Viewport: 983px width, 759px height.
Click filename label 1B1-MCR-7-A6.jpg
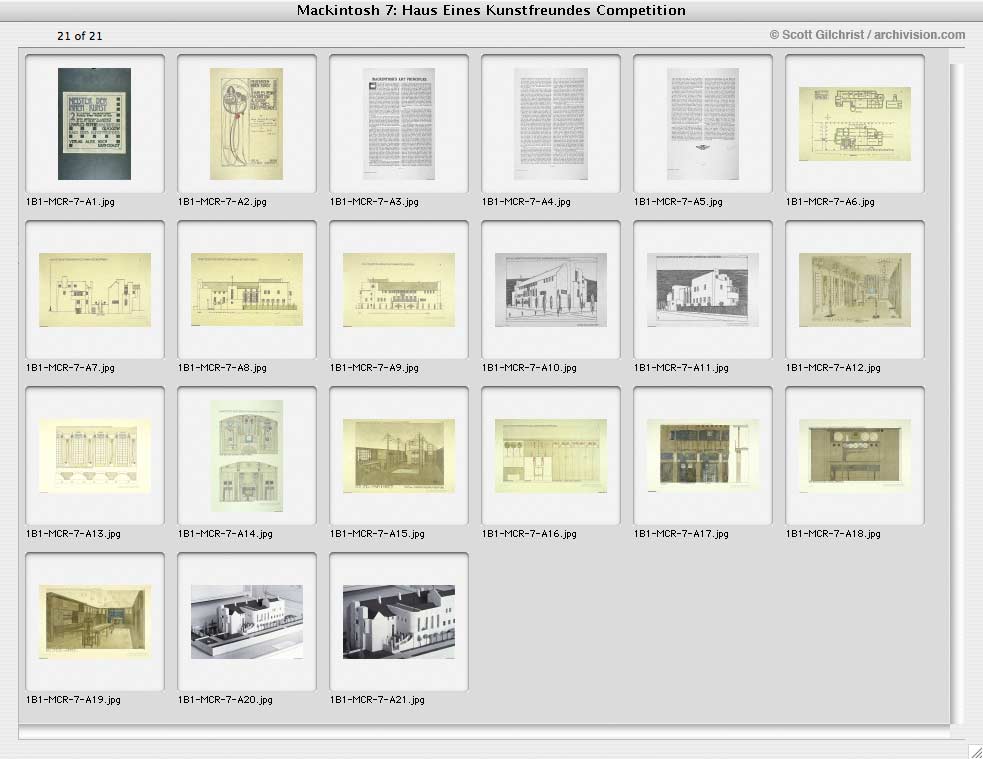click(831, 202)
